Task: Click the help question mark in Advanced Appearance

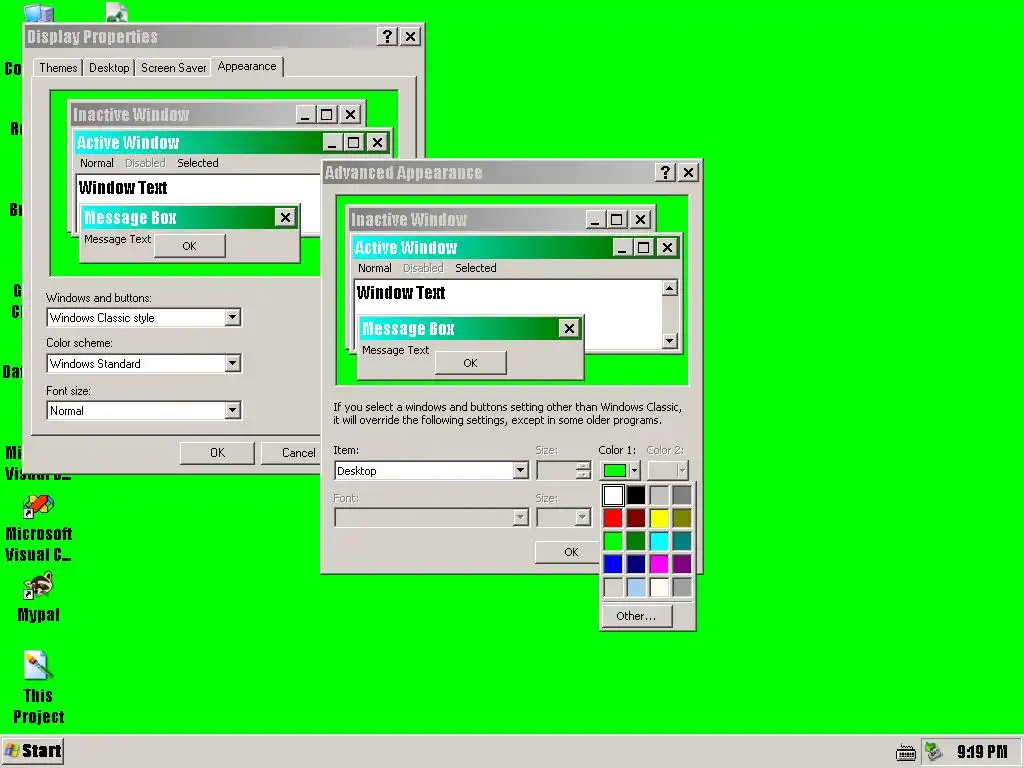Action: pos(665,172)
